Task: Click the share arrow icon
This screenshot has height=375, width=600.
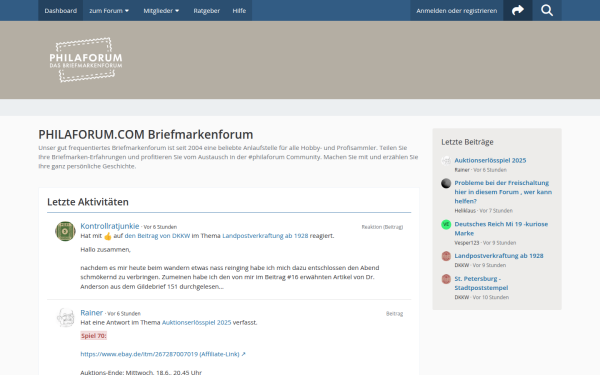Action: point(517,10)
